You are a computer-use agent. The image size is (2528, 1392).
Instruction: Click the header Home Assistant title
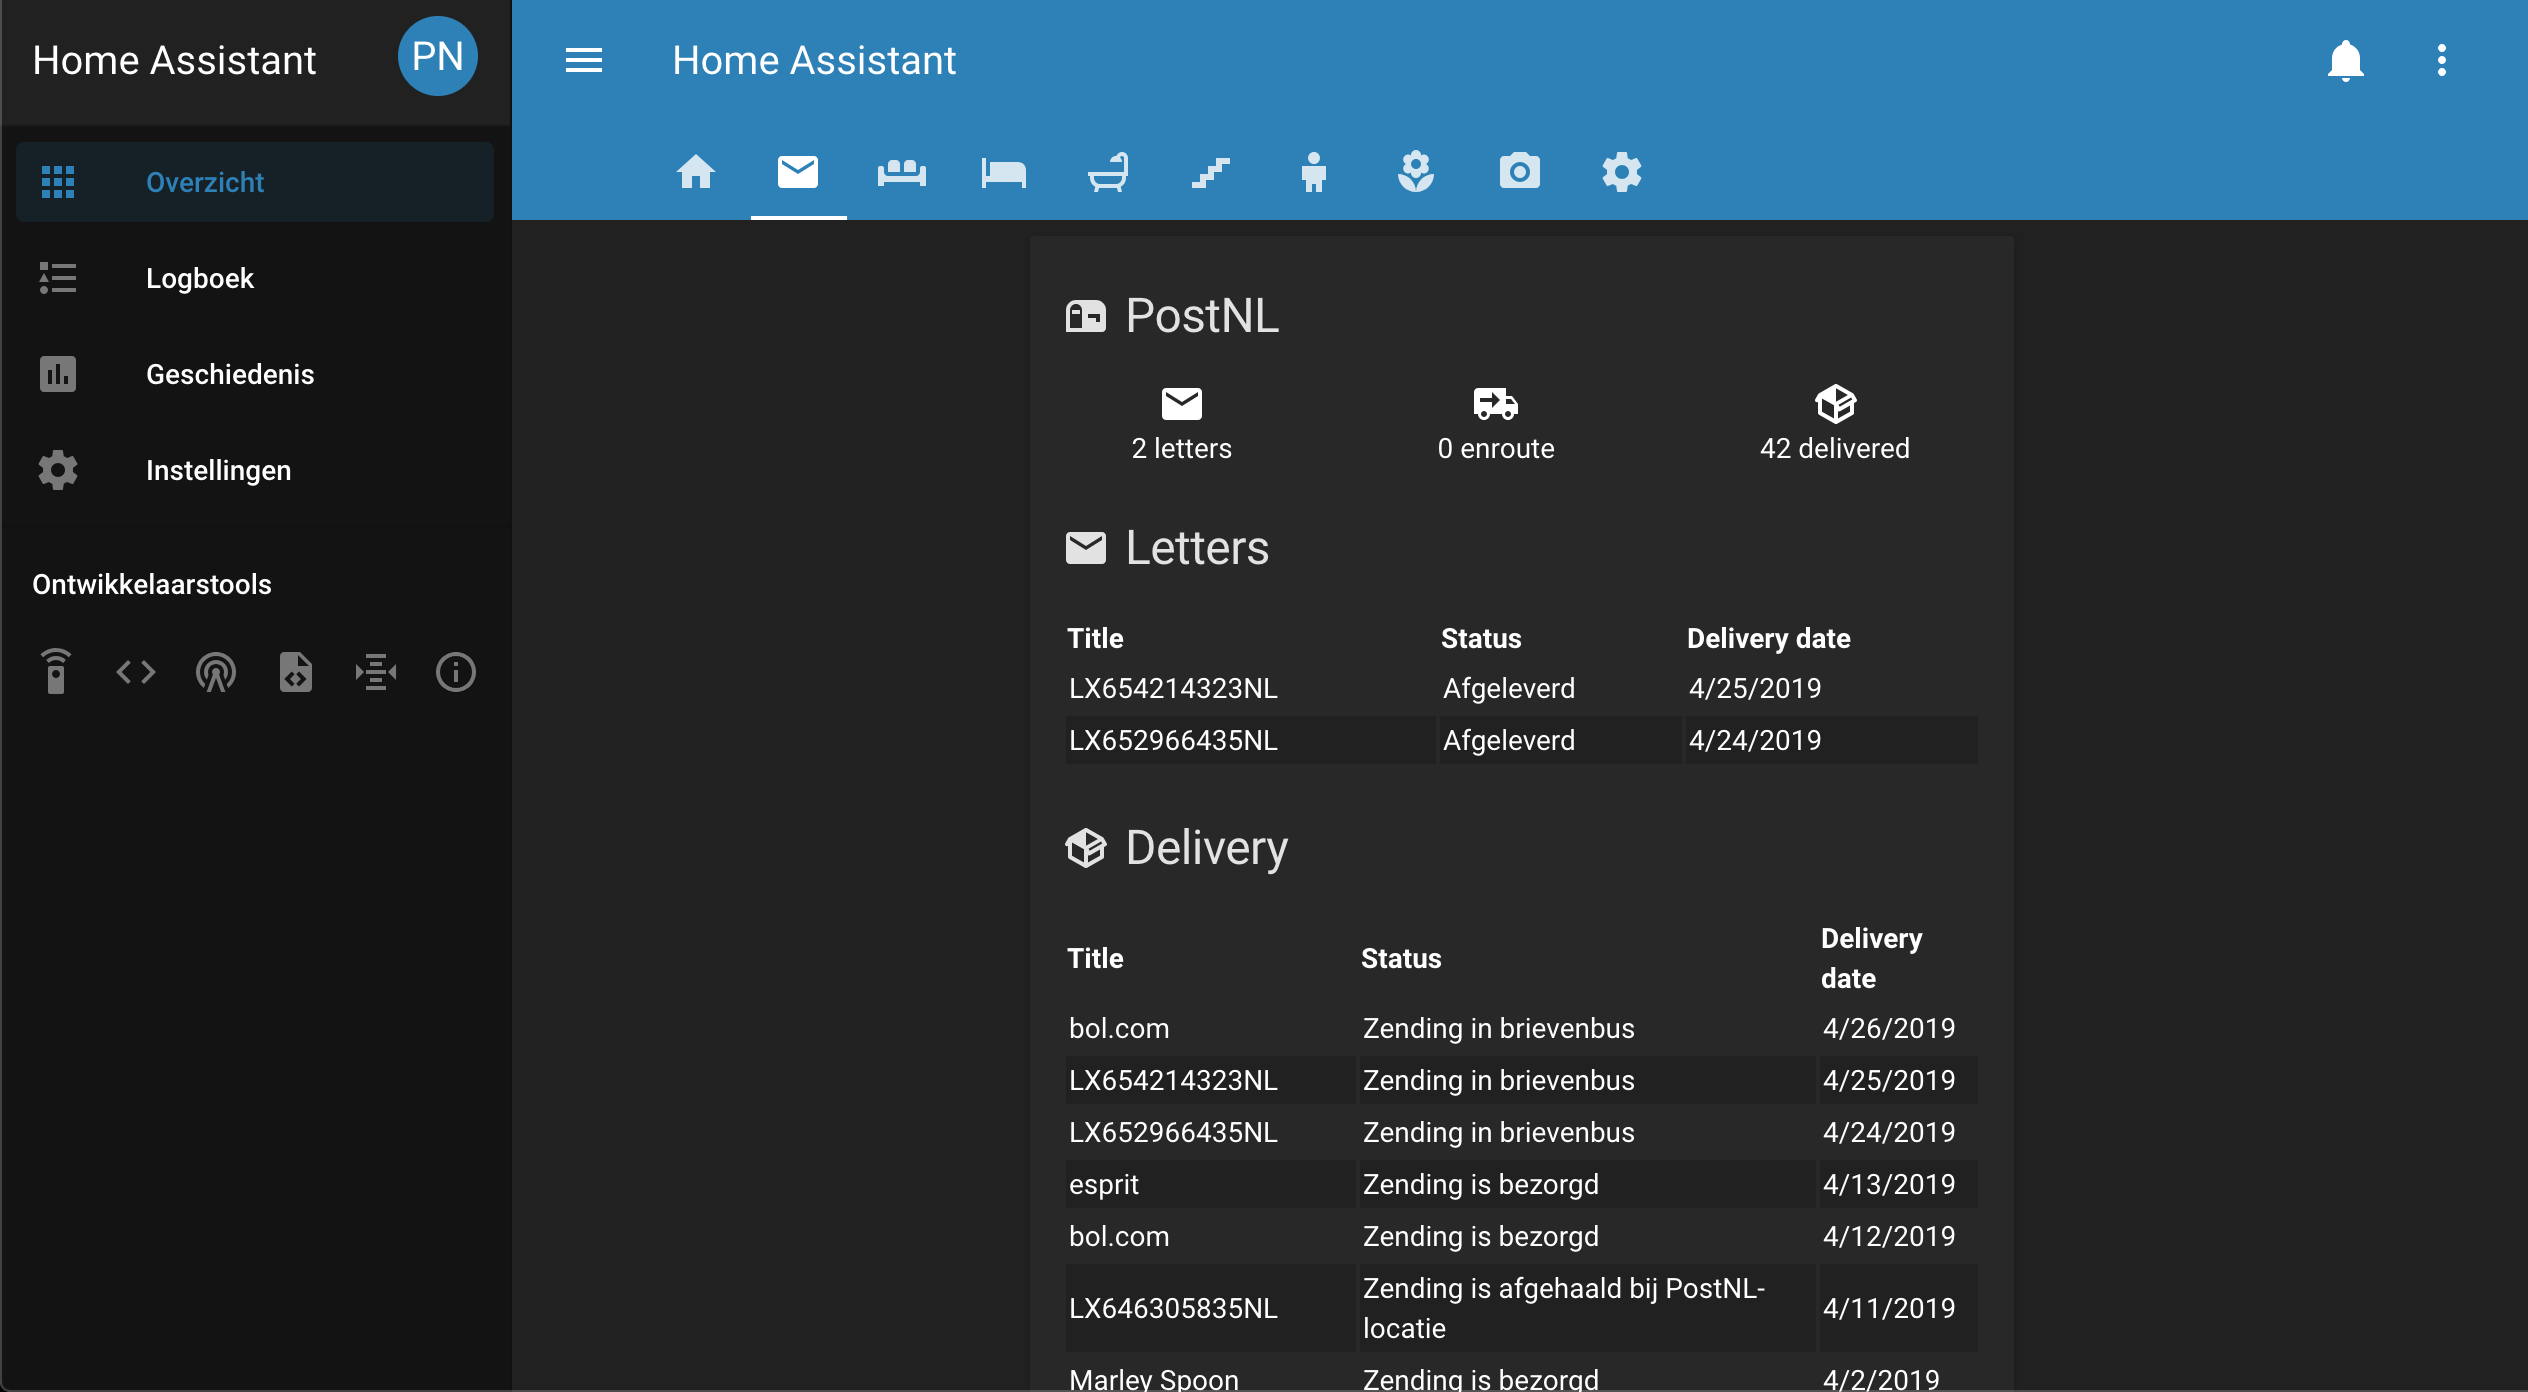814,60
